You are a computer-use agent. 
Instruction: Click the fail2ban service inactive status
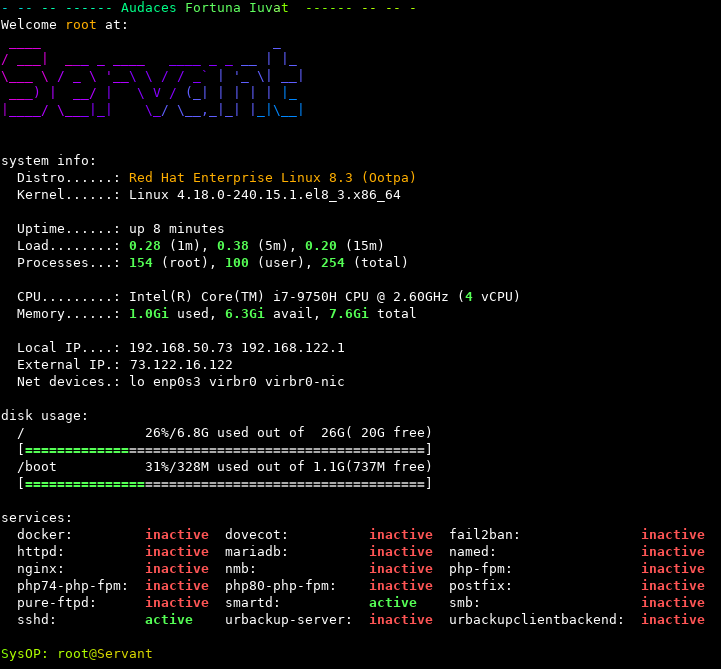click(x=673, y=535)
